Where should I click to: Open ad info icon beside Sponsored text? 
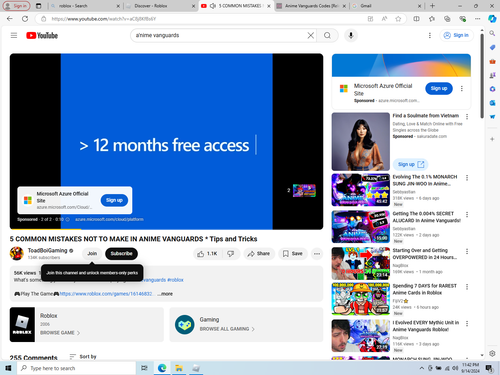coord(68,219)
